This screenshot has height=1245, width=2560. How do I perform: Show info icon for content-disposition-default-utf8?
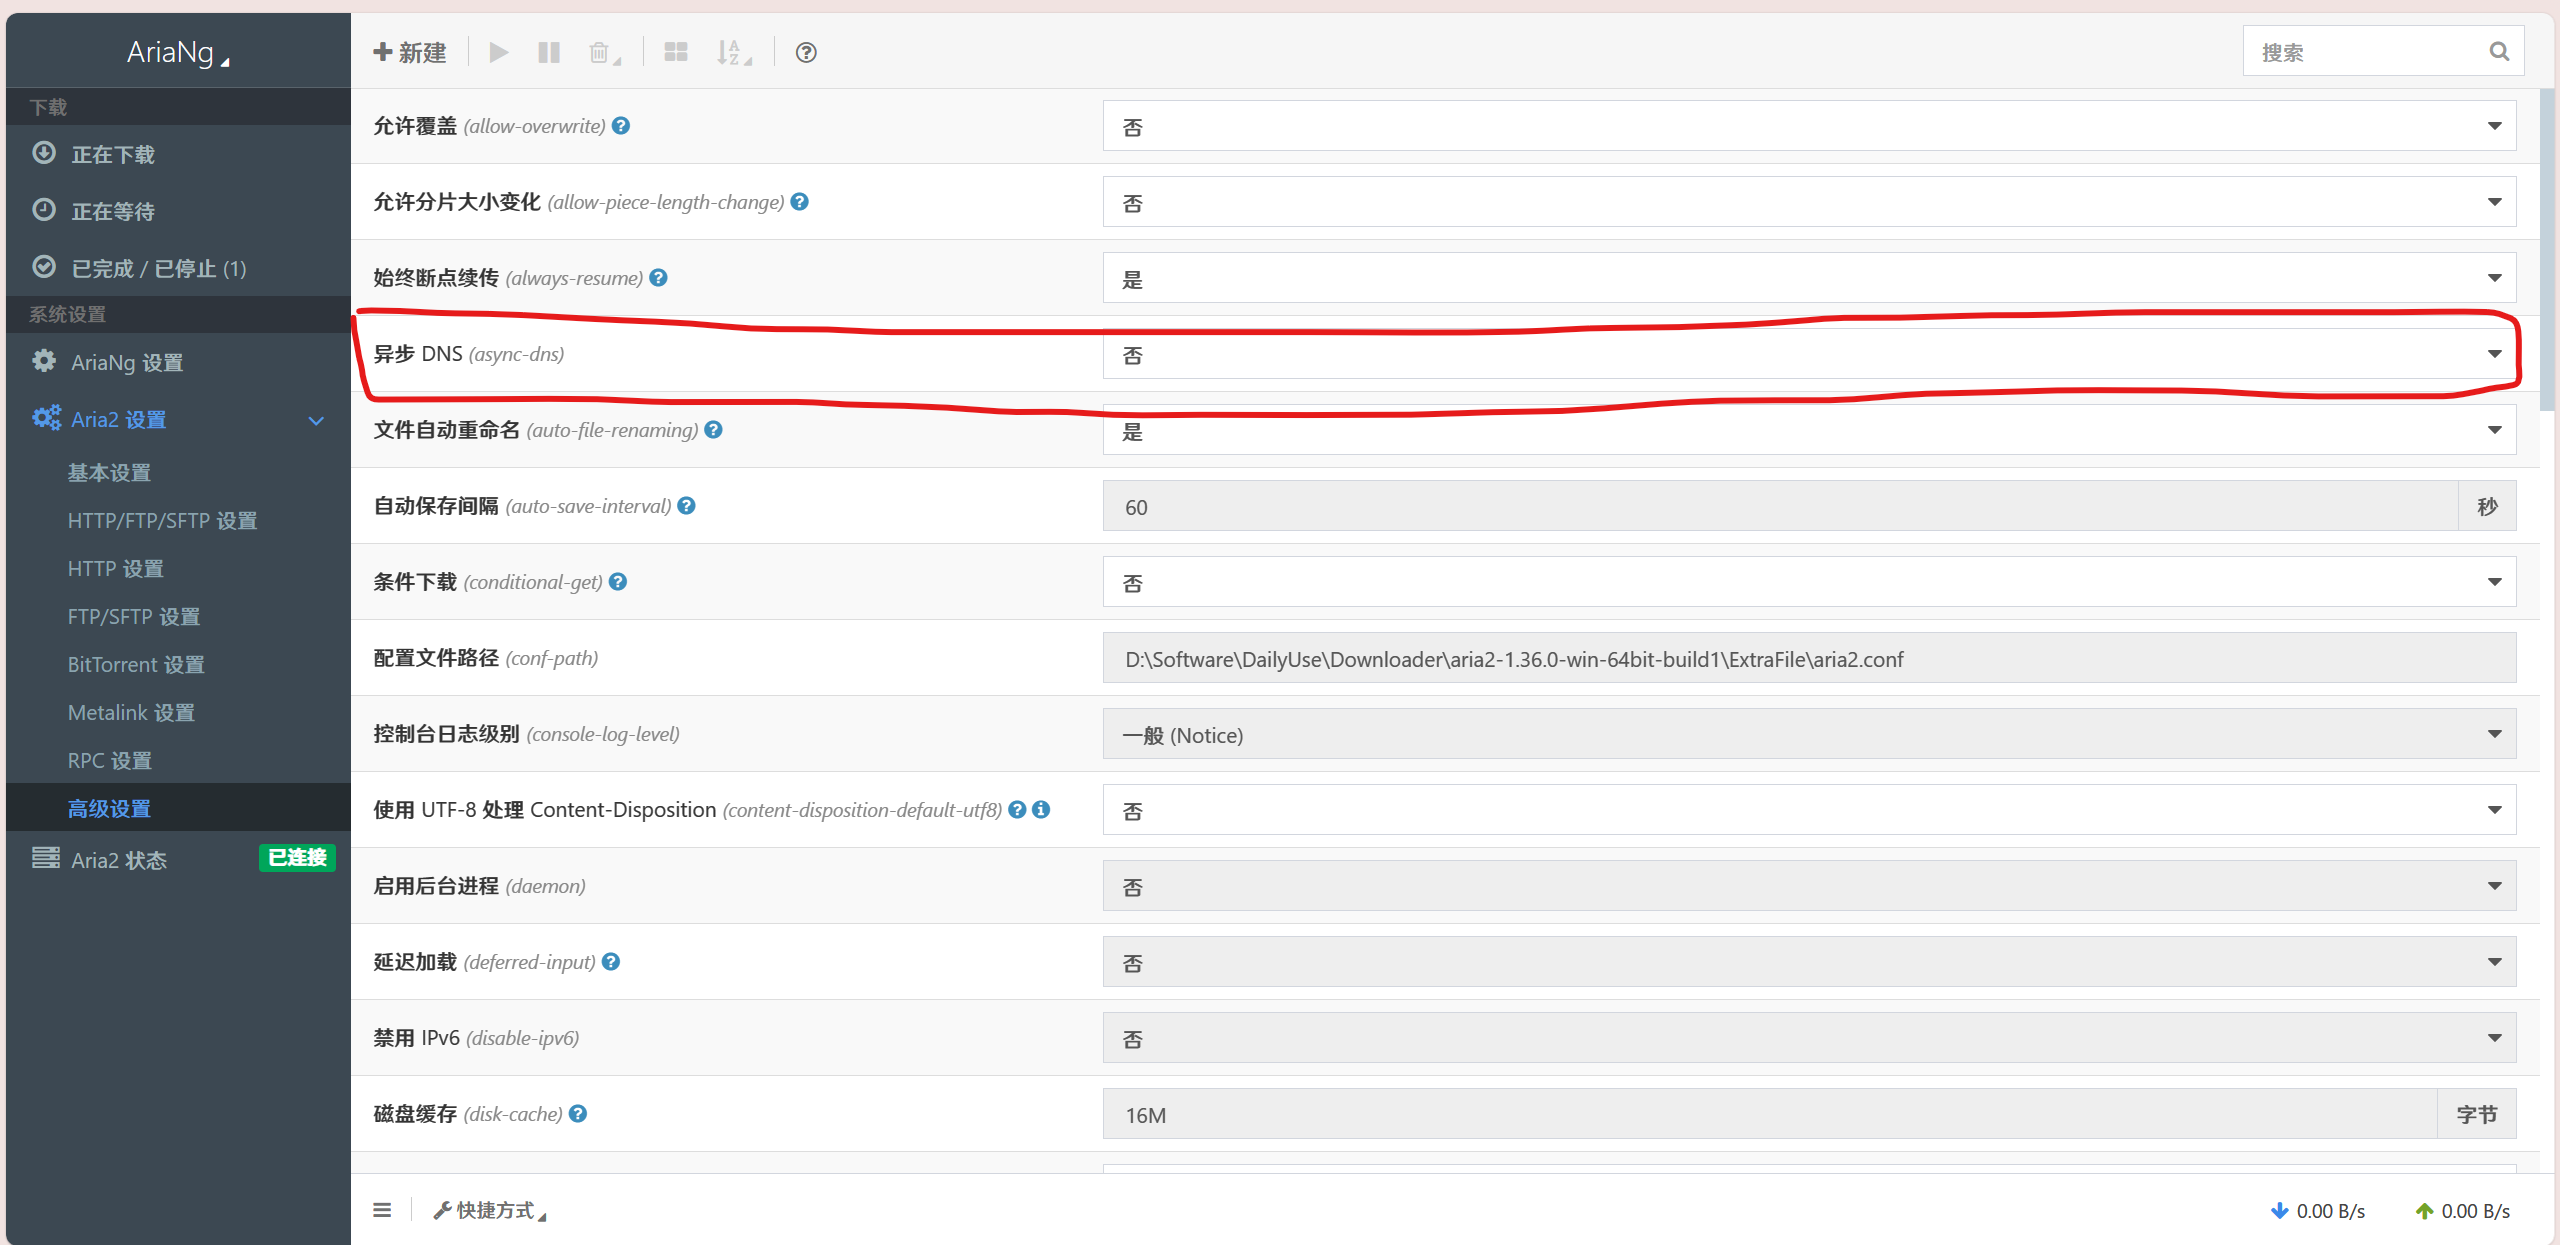1041,809
